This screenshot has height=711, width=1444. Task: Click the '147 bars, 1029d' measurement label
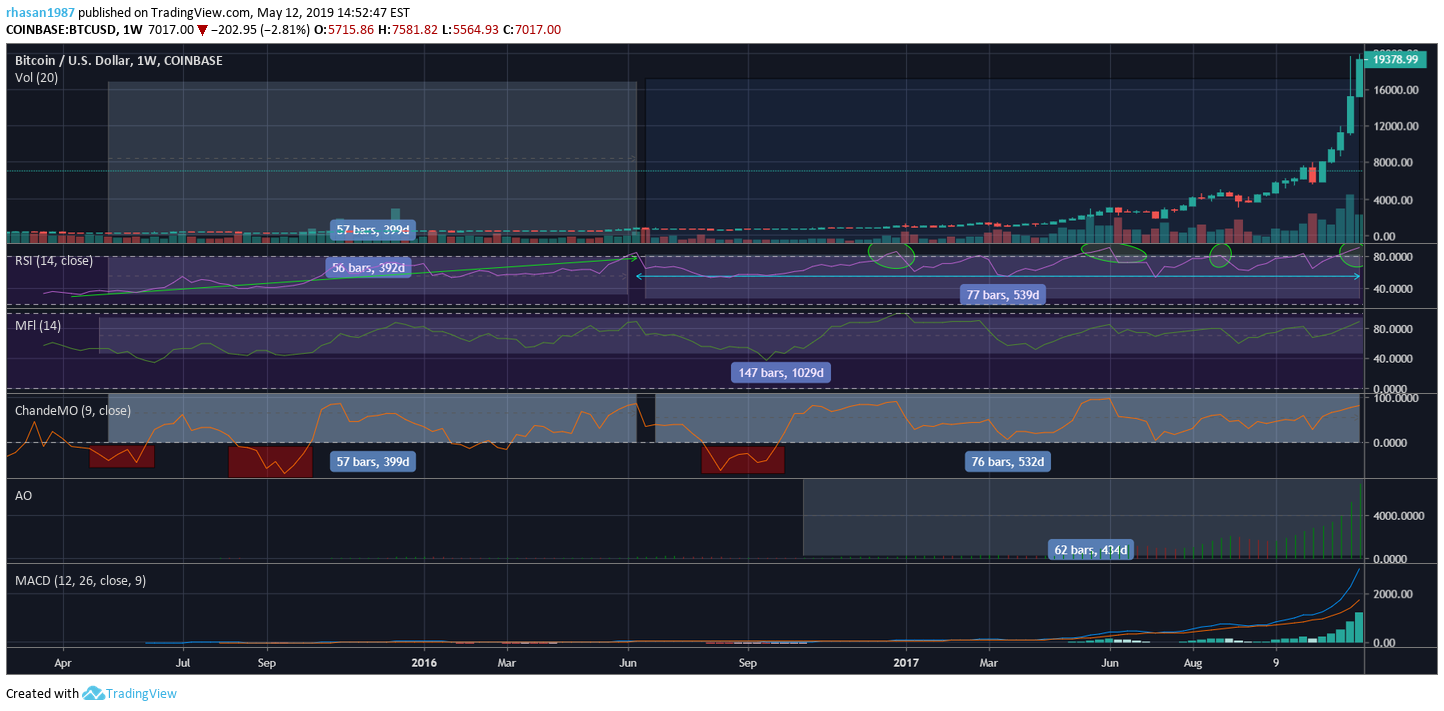(x=782, y=372)
